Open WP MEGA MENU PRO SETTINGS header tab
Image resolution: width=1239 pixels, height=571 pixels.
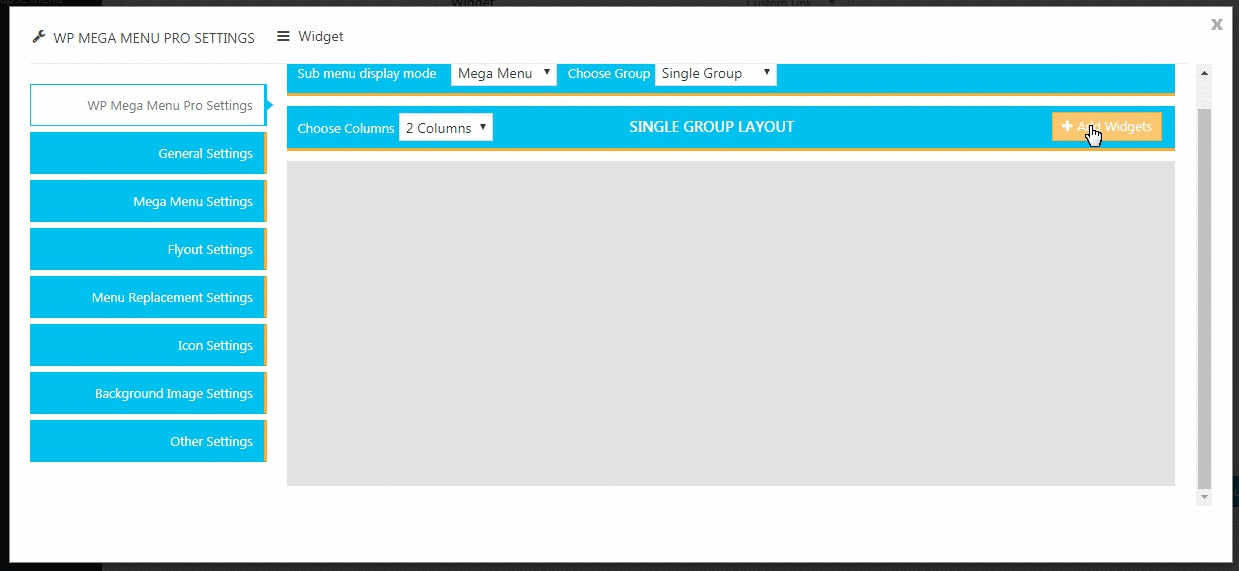point(143,37)
